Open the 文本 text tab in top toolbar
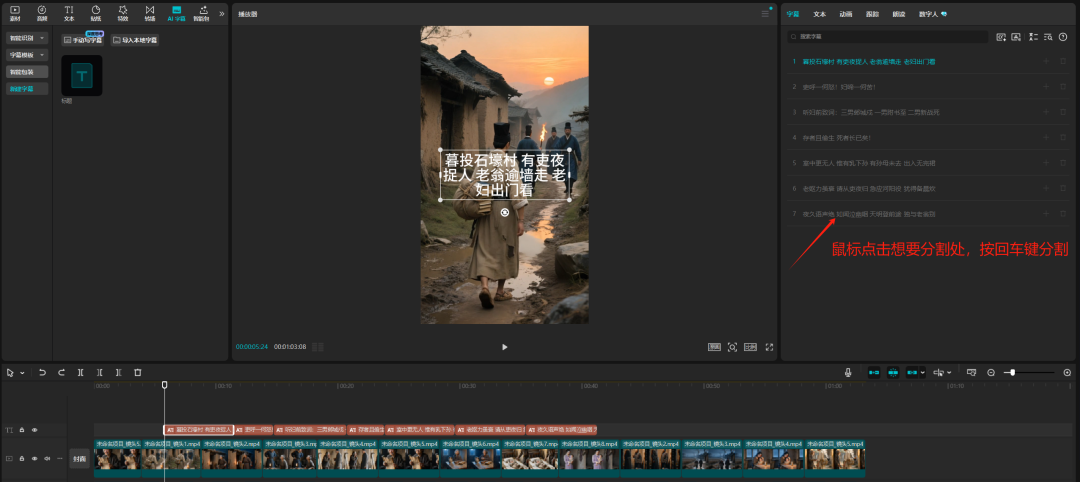 point(69,13)
